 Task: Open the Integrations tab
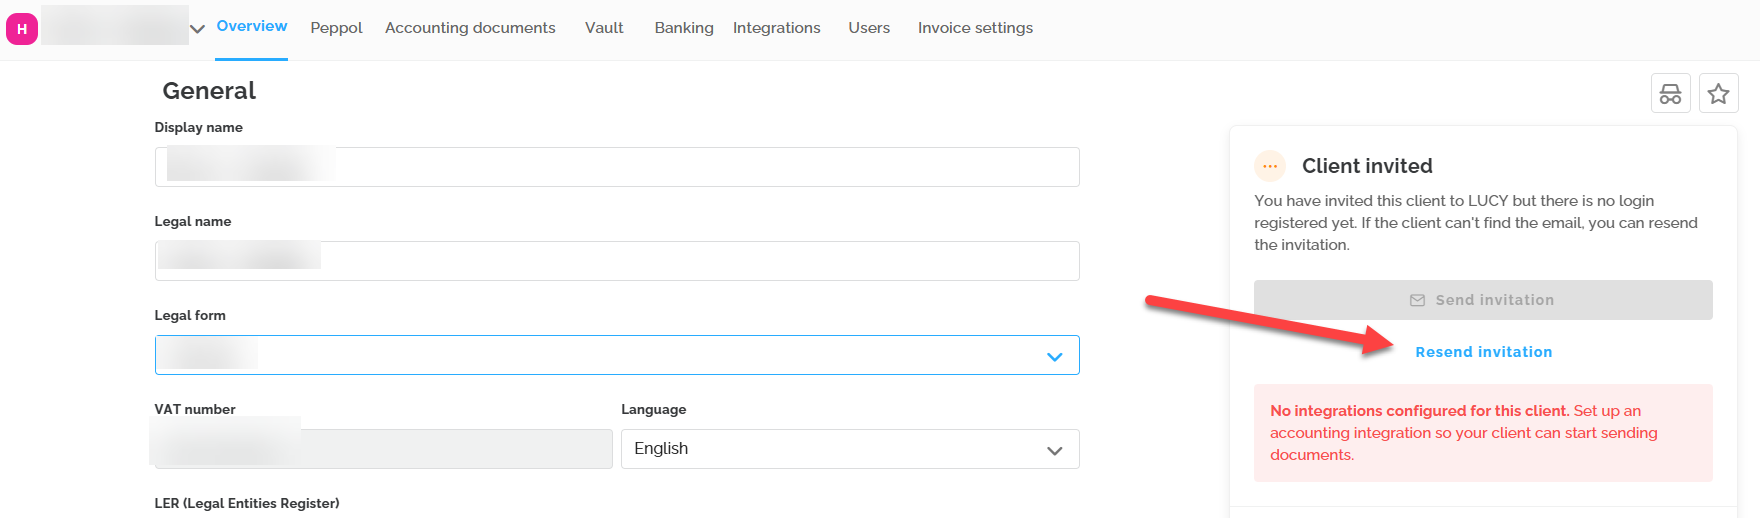coord(776,28)
